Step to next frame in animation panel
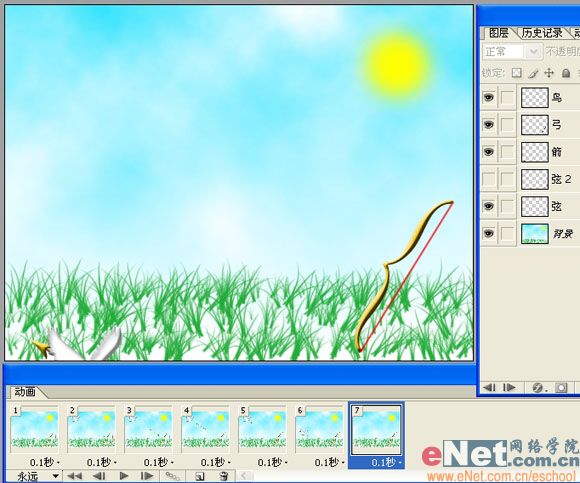 point(147,476)
